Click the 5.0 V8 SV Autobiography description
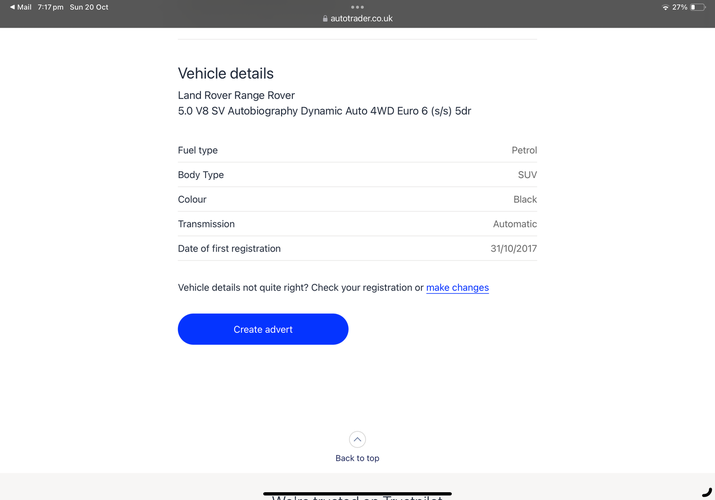 pos(324,111)
